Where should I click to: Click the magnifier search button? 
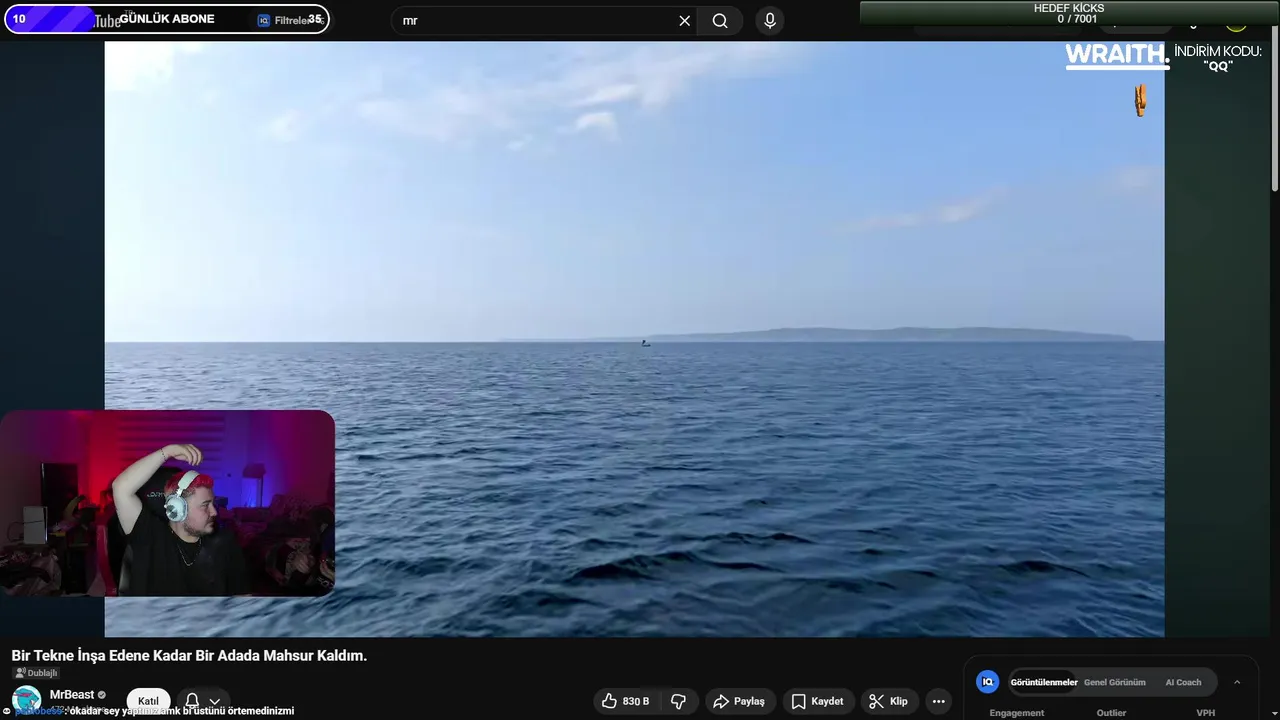pyautogui.click(x=720, y=21)
